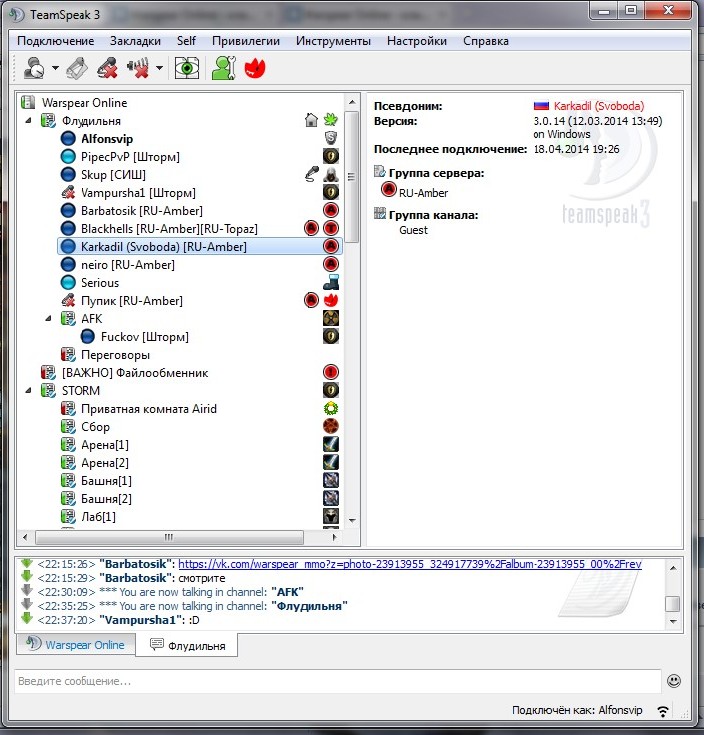This screenshot has width=704, height=735.
Task: Open the vk.com link posted by Barbatosik
Action: coord(410,564)
